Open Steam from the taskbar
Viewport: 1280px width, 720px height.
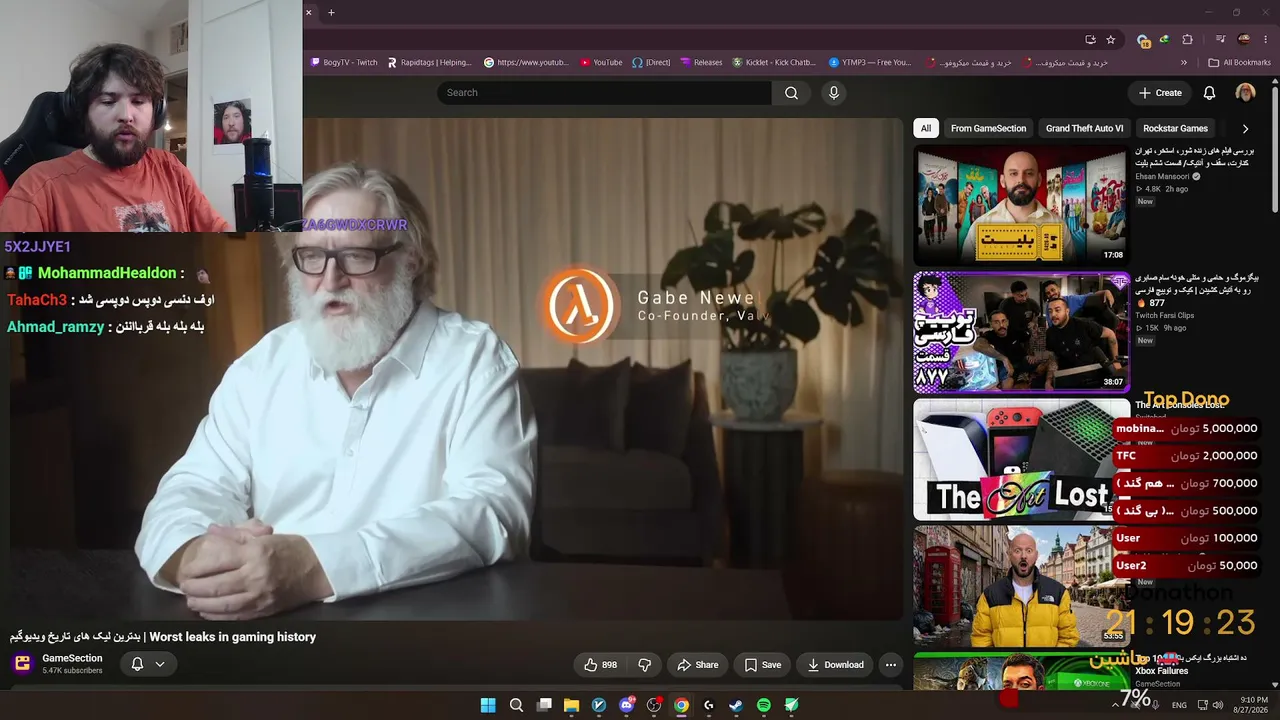point(736,705)
